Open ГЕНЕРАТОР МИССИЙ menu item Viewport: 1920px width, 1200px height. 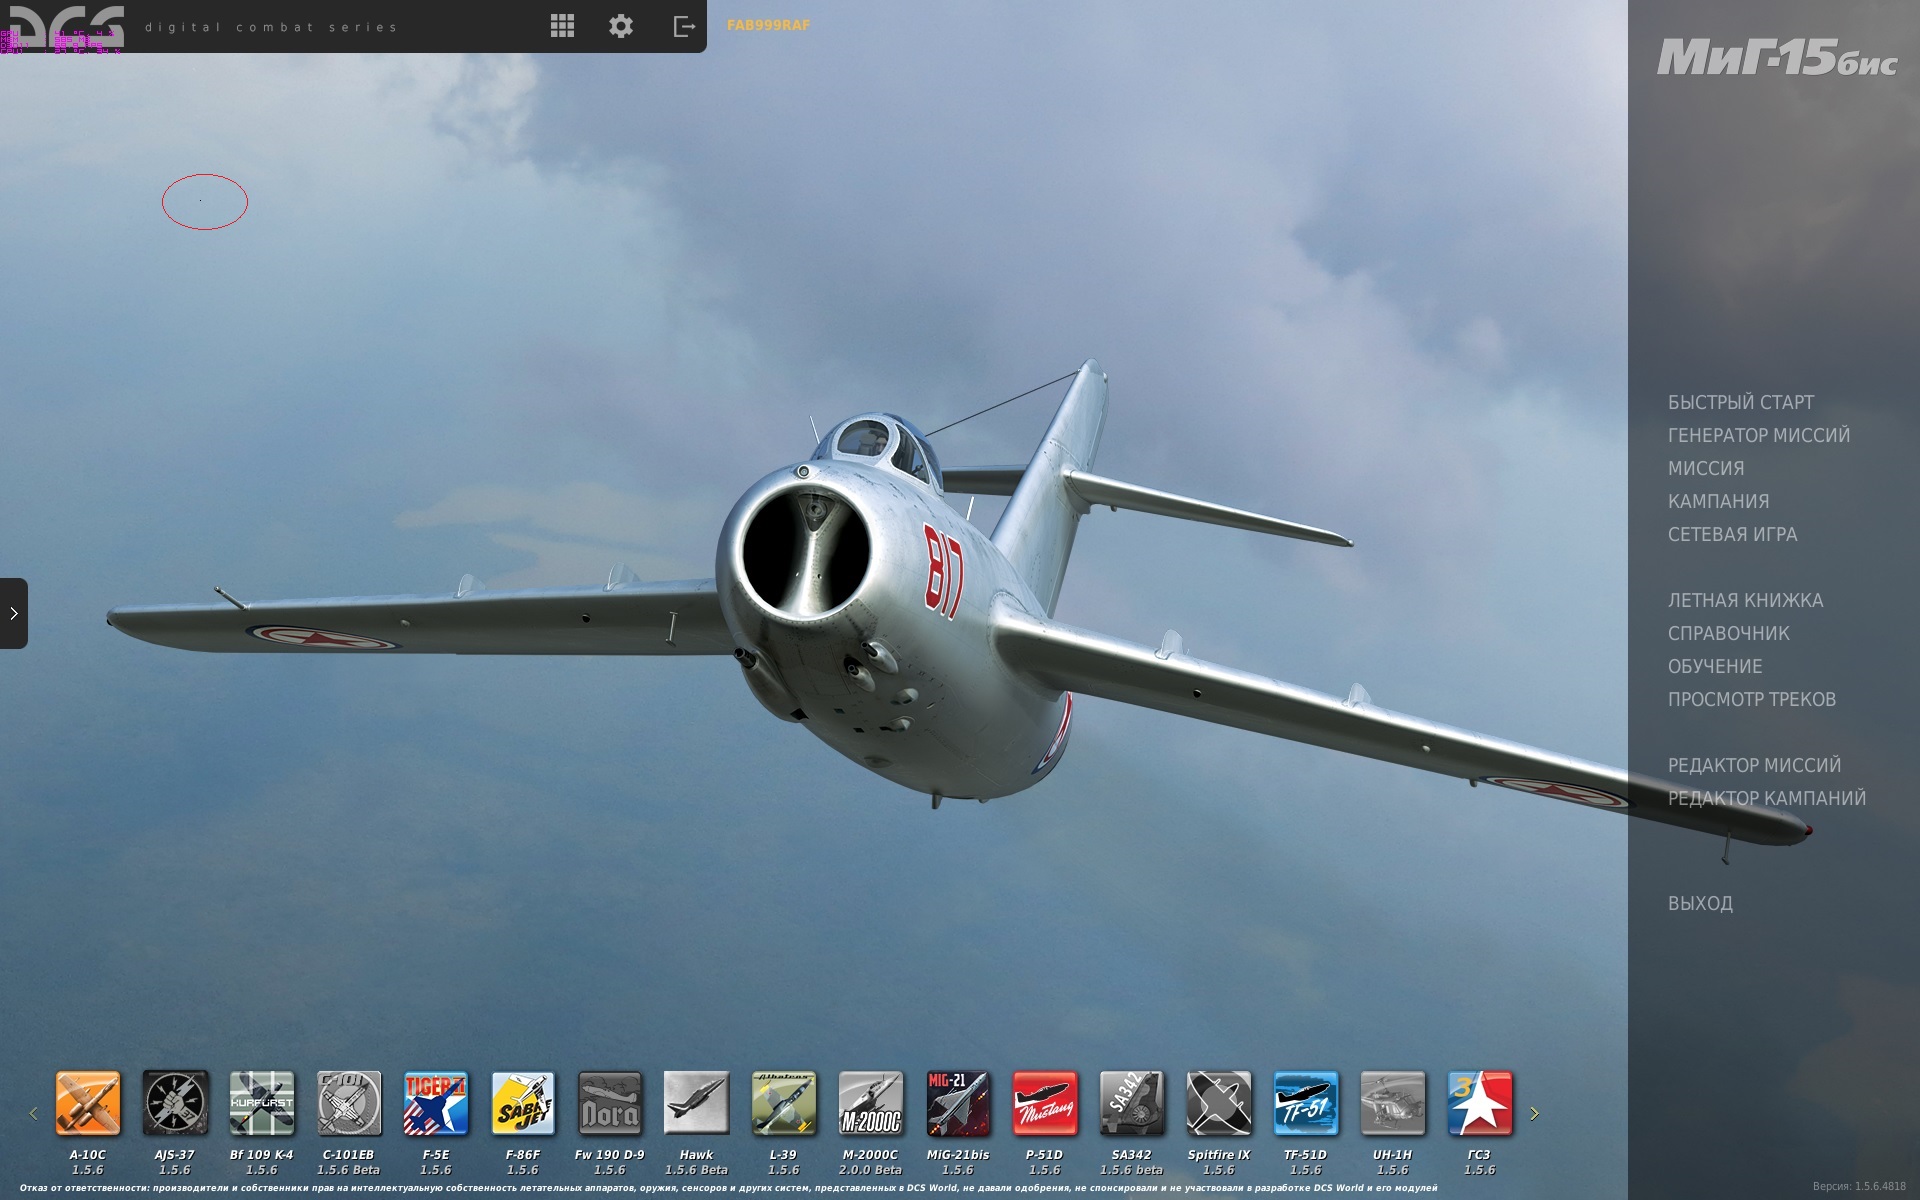(1758, 435)
